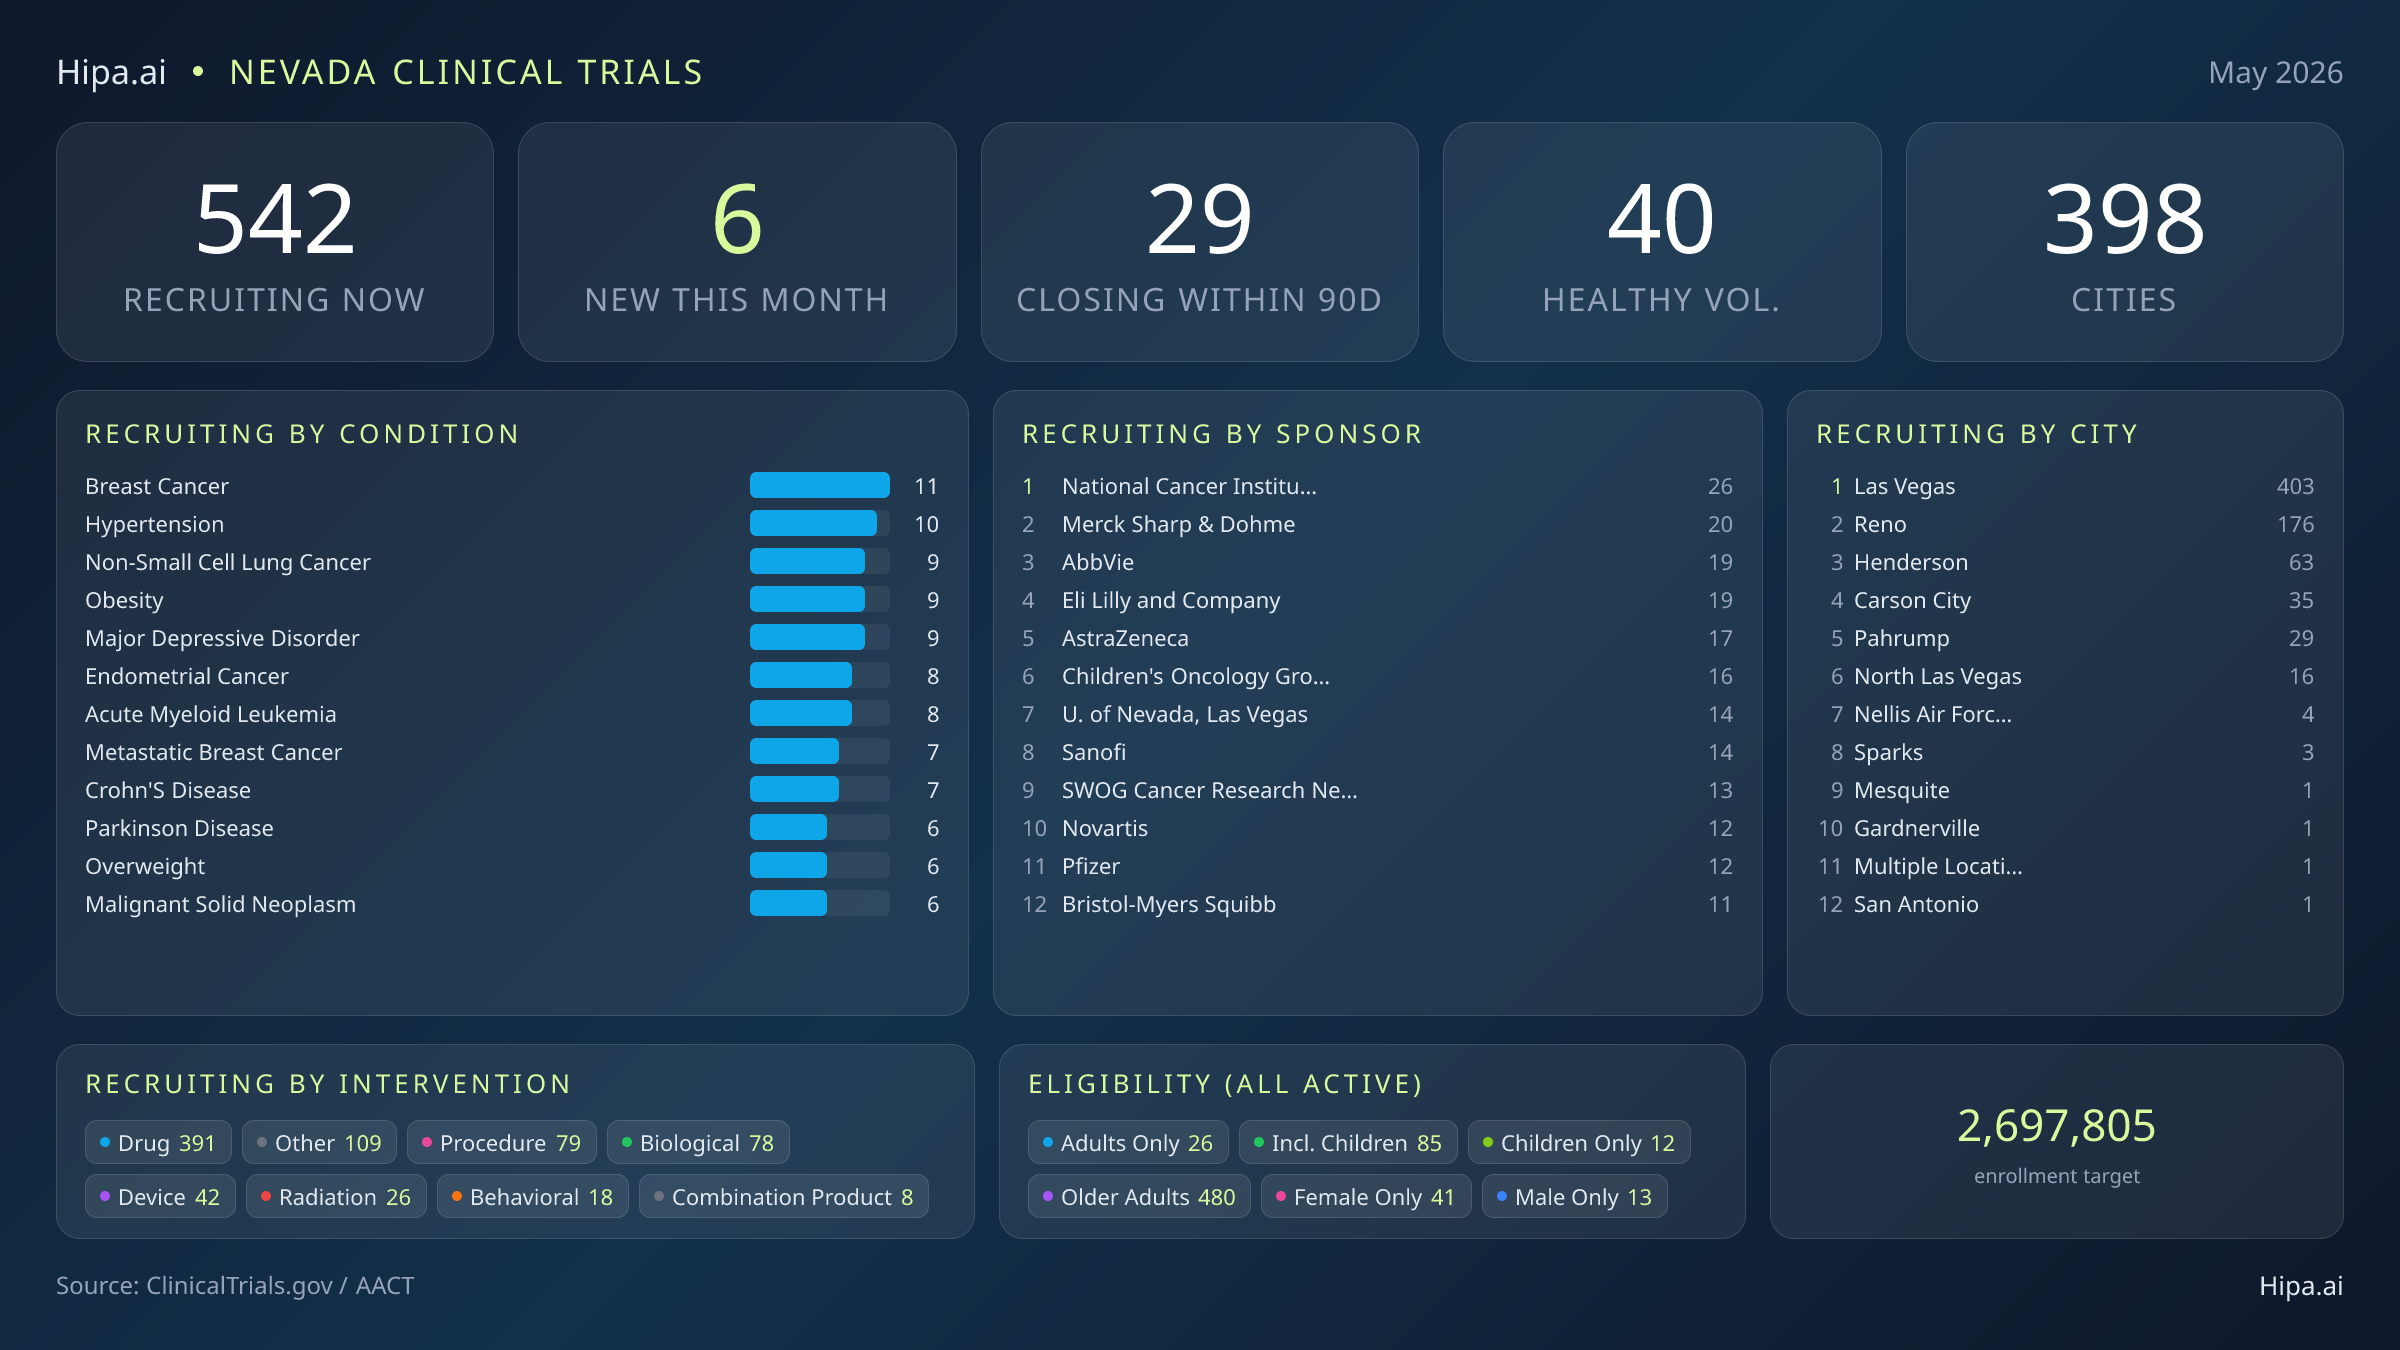Click San Antonio city row
This screenshot has width=2400, height=1350.
(x=2065, y=904)
